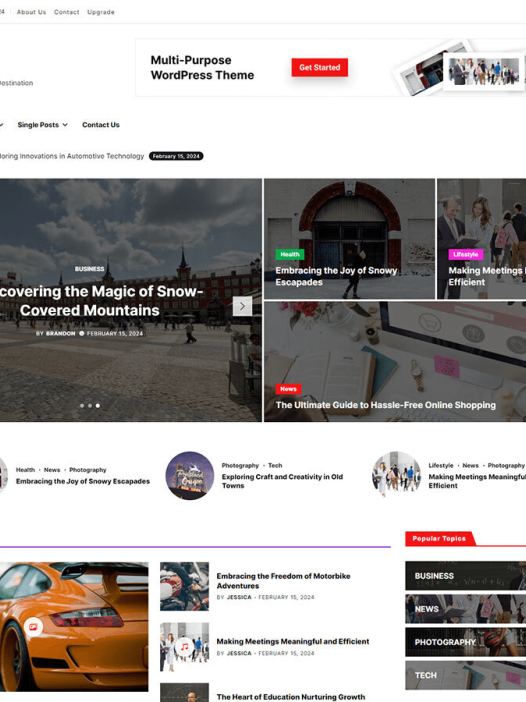Click the BUSINESS label on main slide
This screenshot has width=526, height=702.
click(x=90, y=269)
